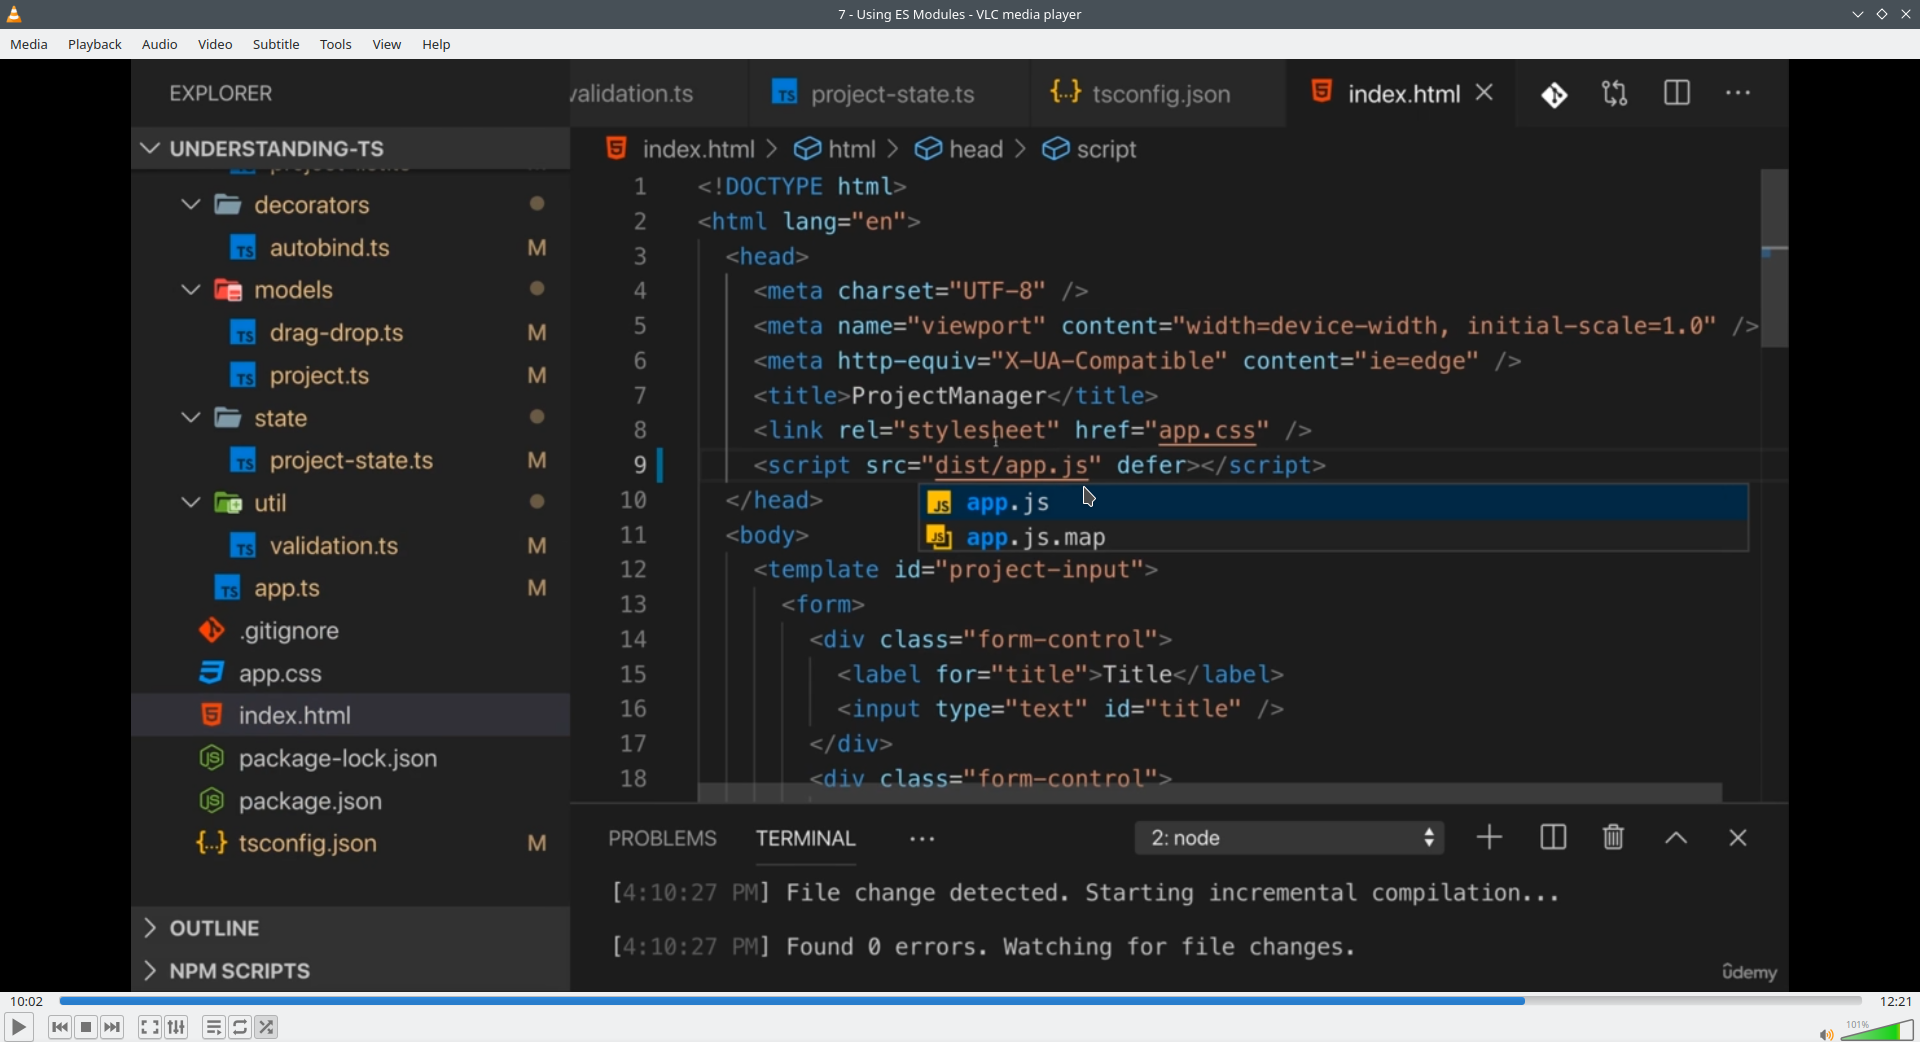Play the paused VLC video
1920x1042 pixels.
[x=18, y=1027]
